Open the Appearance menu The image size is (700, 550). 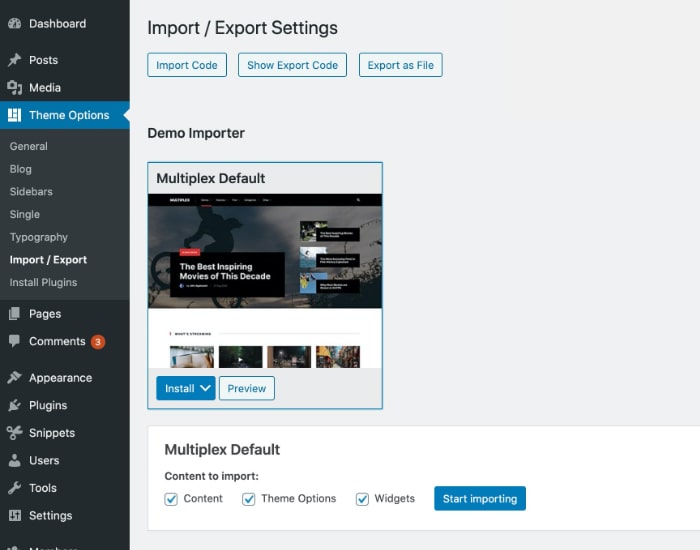pyautogui.click(x=65, y=378)
